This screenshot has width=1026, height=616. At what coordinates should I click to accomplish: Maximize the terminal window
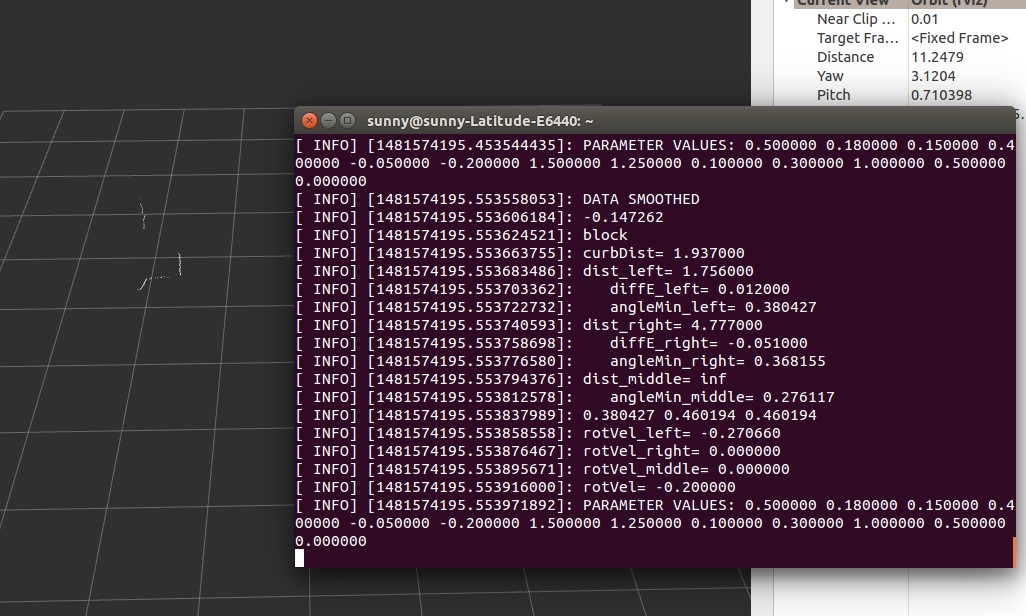pyautogui.click(x=347, y=120)
